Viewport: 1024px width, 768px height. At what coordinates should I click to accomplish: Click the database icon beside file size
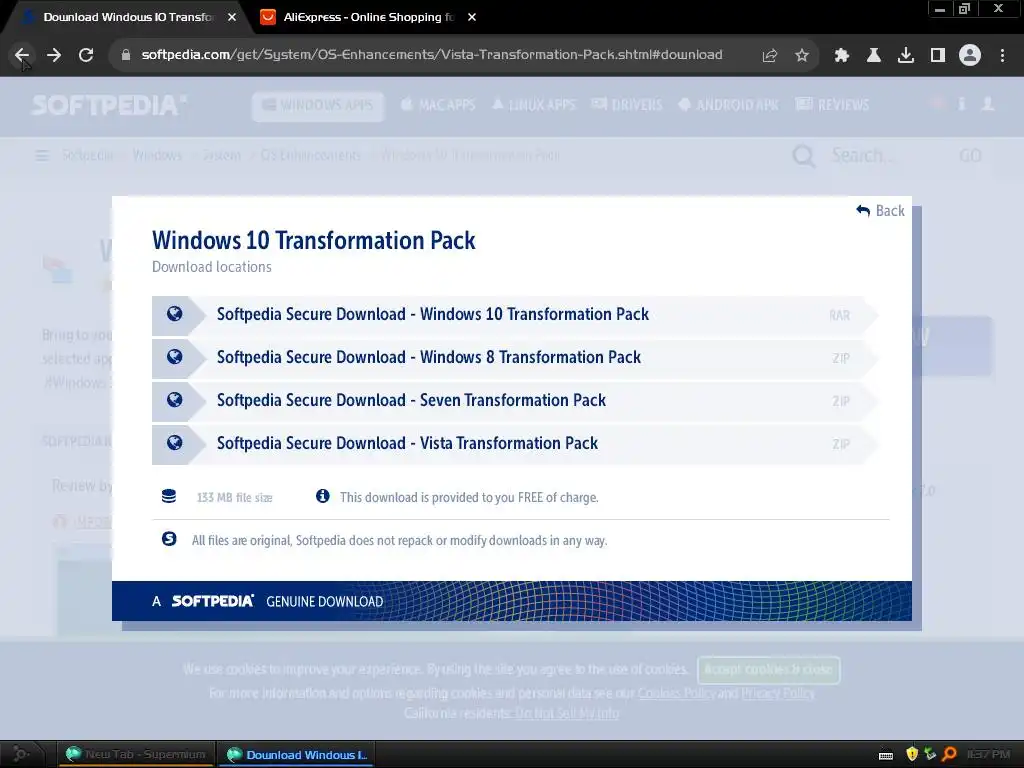[168, 496]
